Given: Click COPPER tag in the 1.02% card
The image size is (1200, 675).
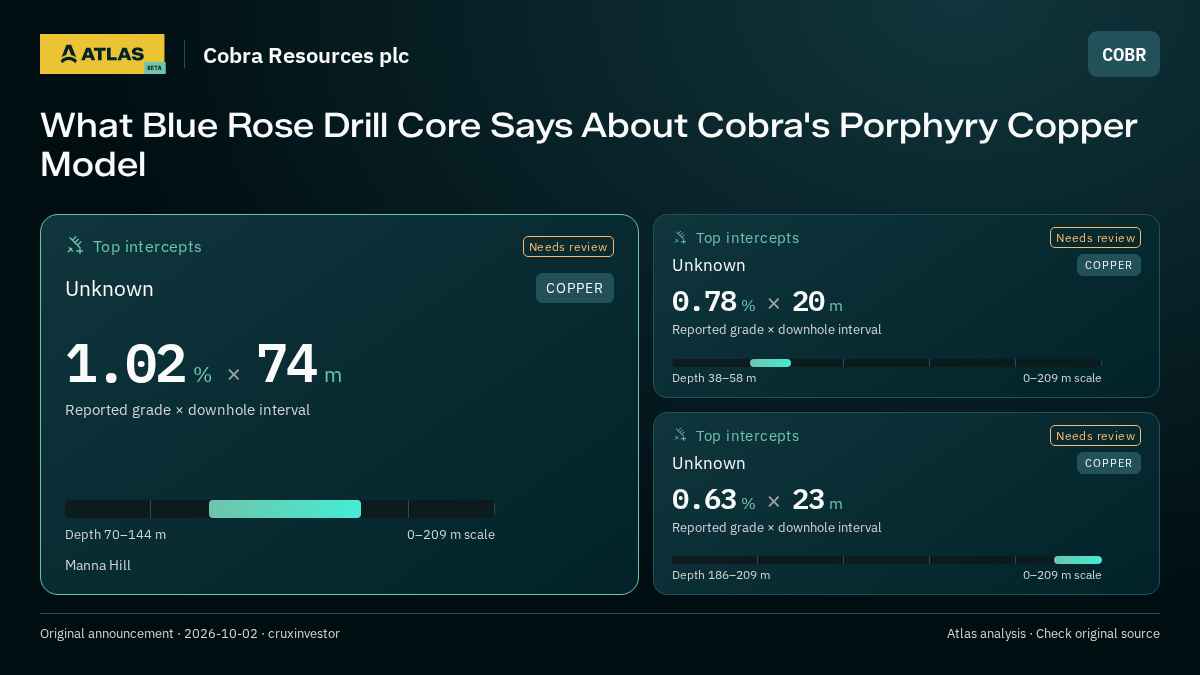Looking at the screenshot, I should [575, 288].
